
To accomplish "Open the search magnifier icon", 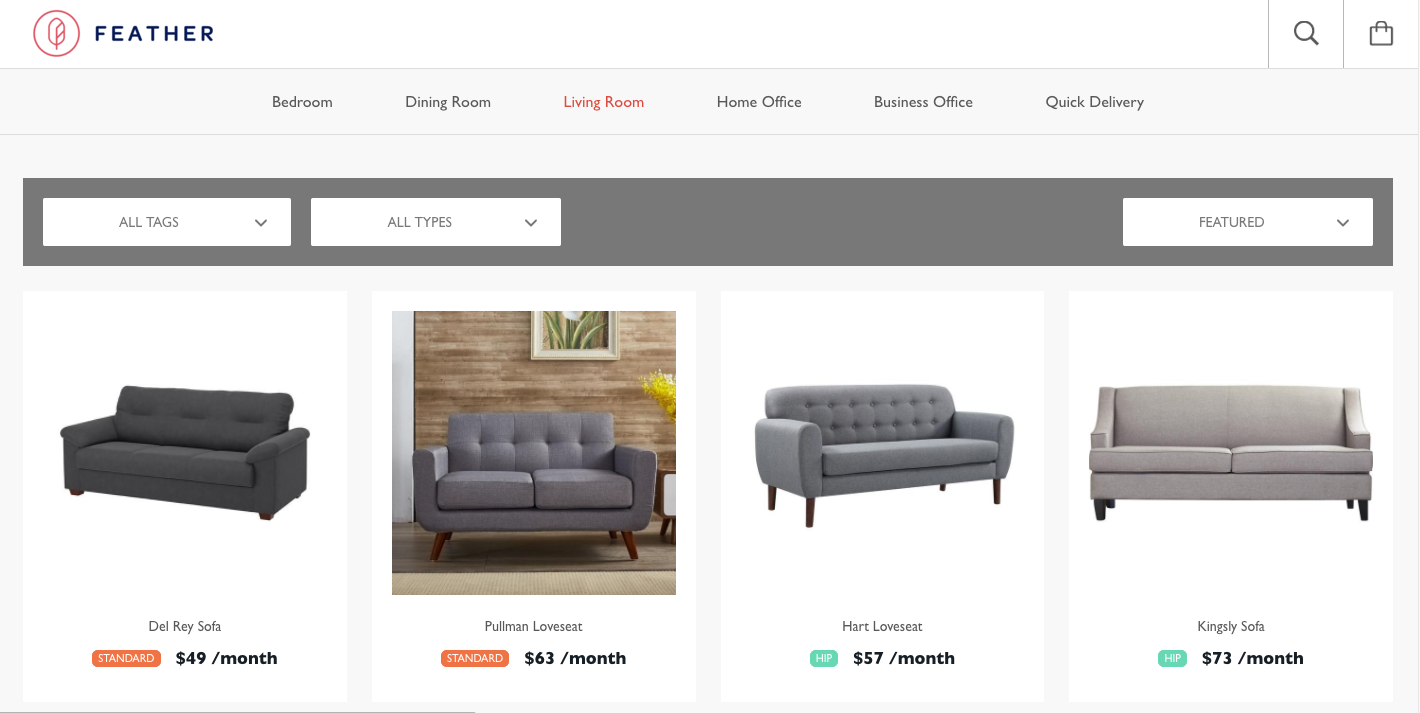I will (1306, 33).
